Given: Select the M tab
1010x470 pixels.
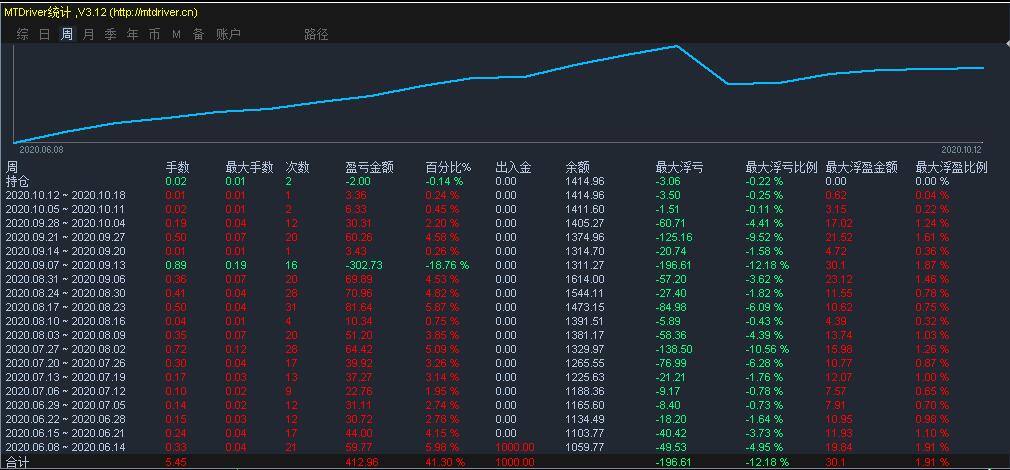Looking at the screenshot, I should [176, 35].
